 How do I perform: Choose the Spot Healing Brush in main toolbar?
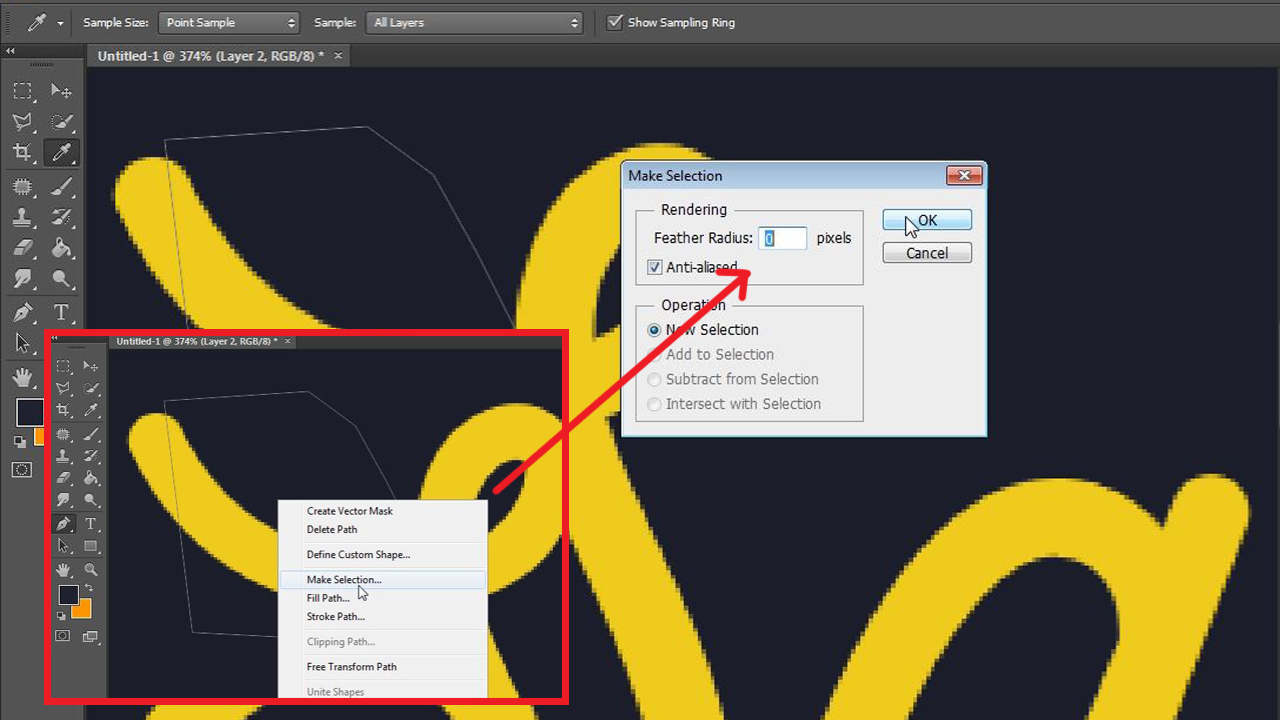pyautogui.click(x=22, y=187)
